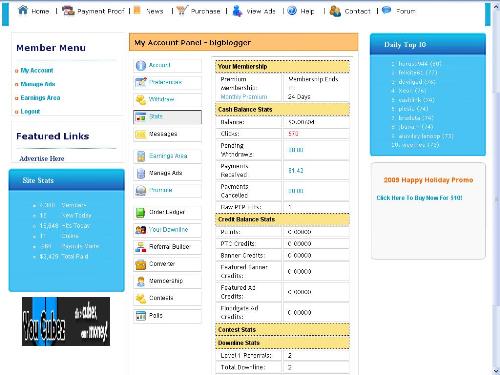Click the Member Menu heading
The height and width of the screenshot is (375, 500).
(51, 48)
